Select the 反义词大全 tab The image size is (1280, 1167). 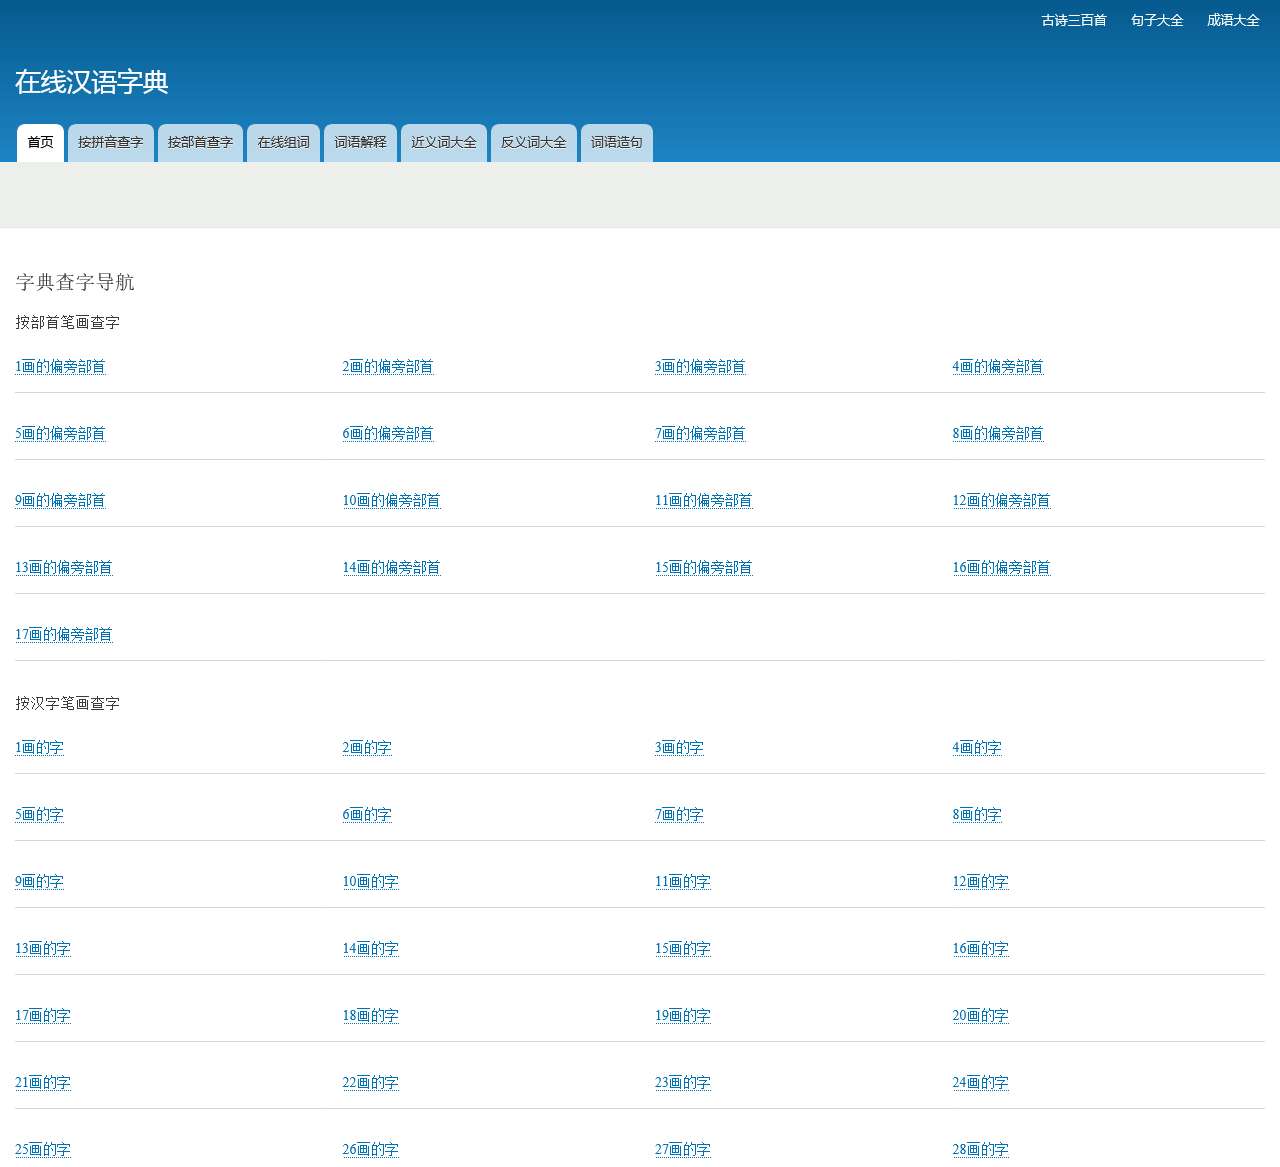pos(533,143)
